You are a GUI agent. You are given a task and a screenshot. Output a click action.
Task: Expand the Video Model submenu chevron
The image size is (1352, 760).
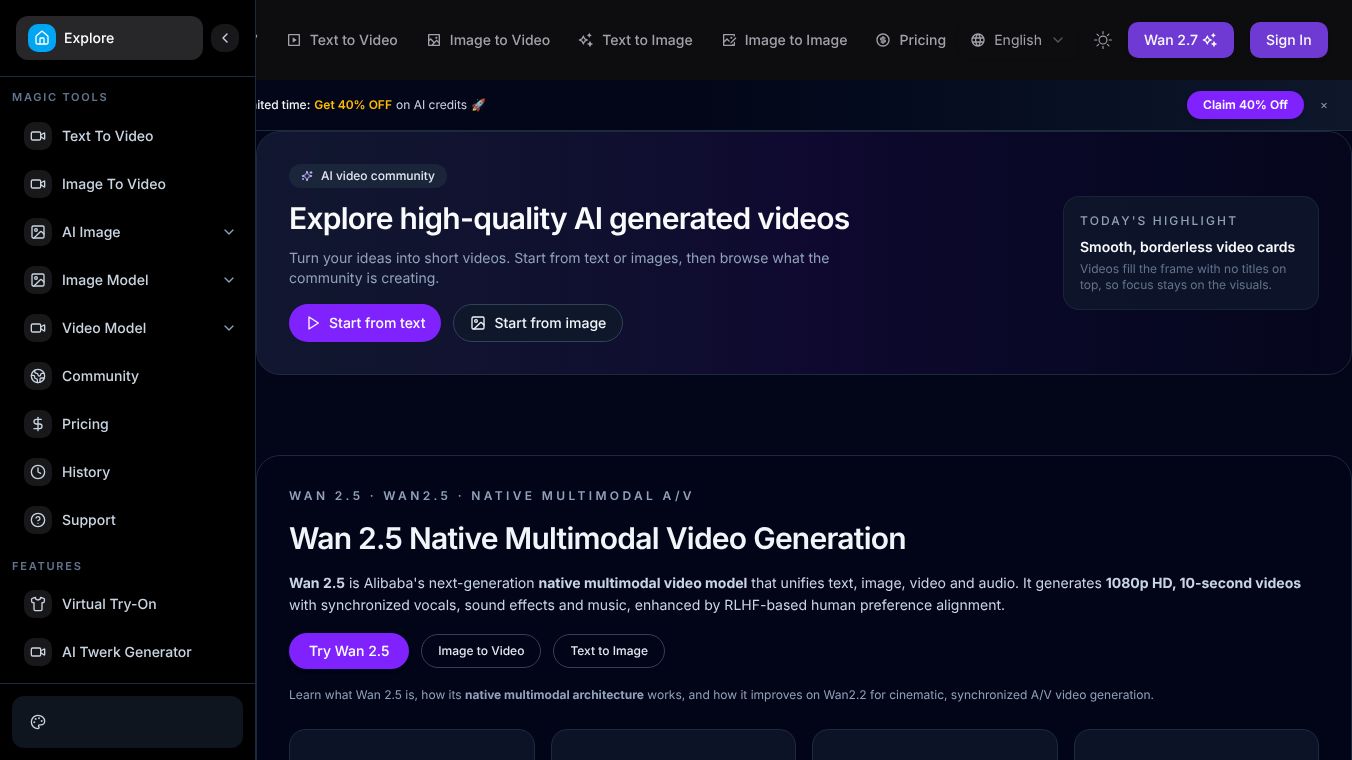tap(229, 328)
